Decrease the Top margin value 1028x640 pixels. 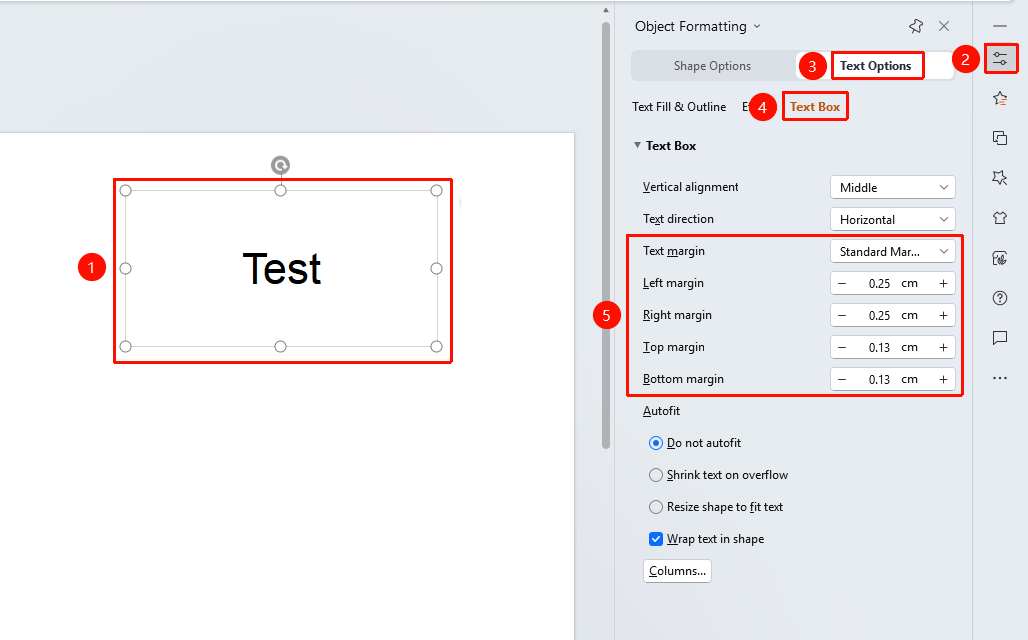(x=842, y=348)
